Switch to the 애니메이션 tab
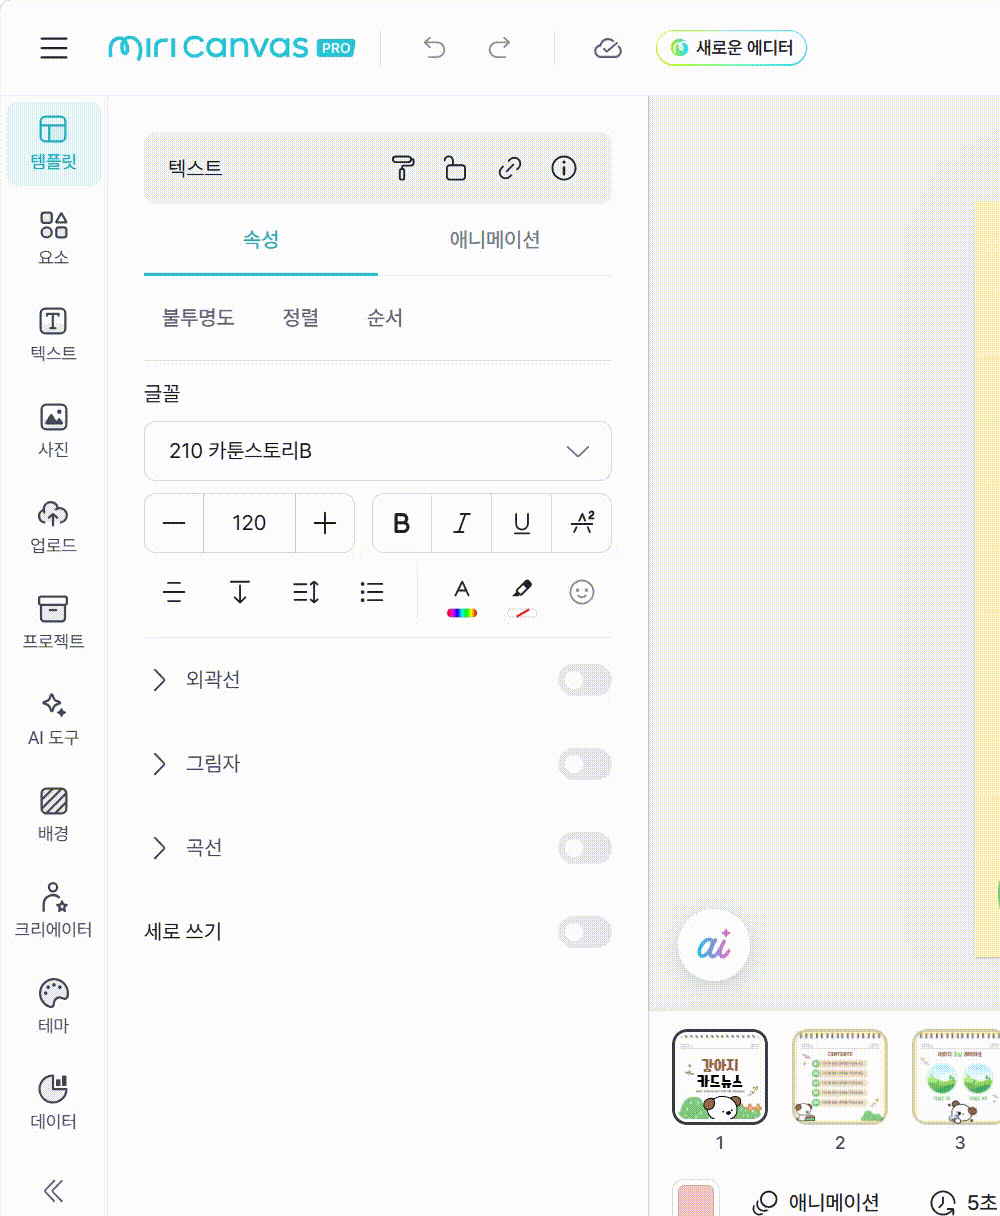This screenshot has width=1000, height=1216. point(494,240)
